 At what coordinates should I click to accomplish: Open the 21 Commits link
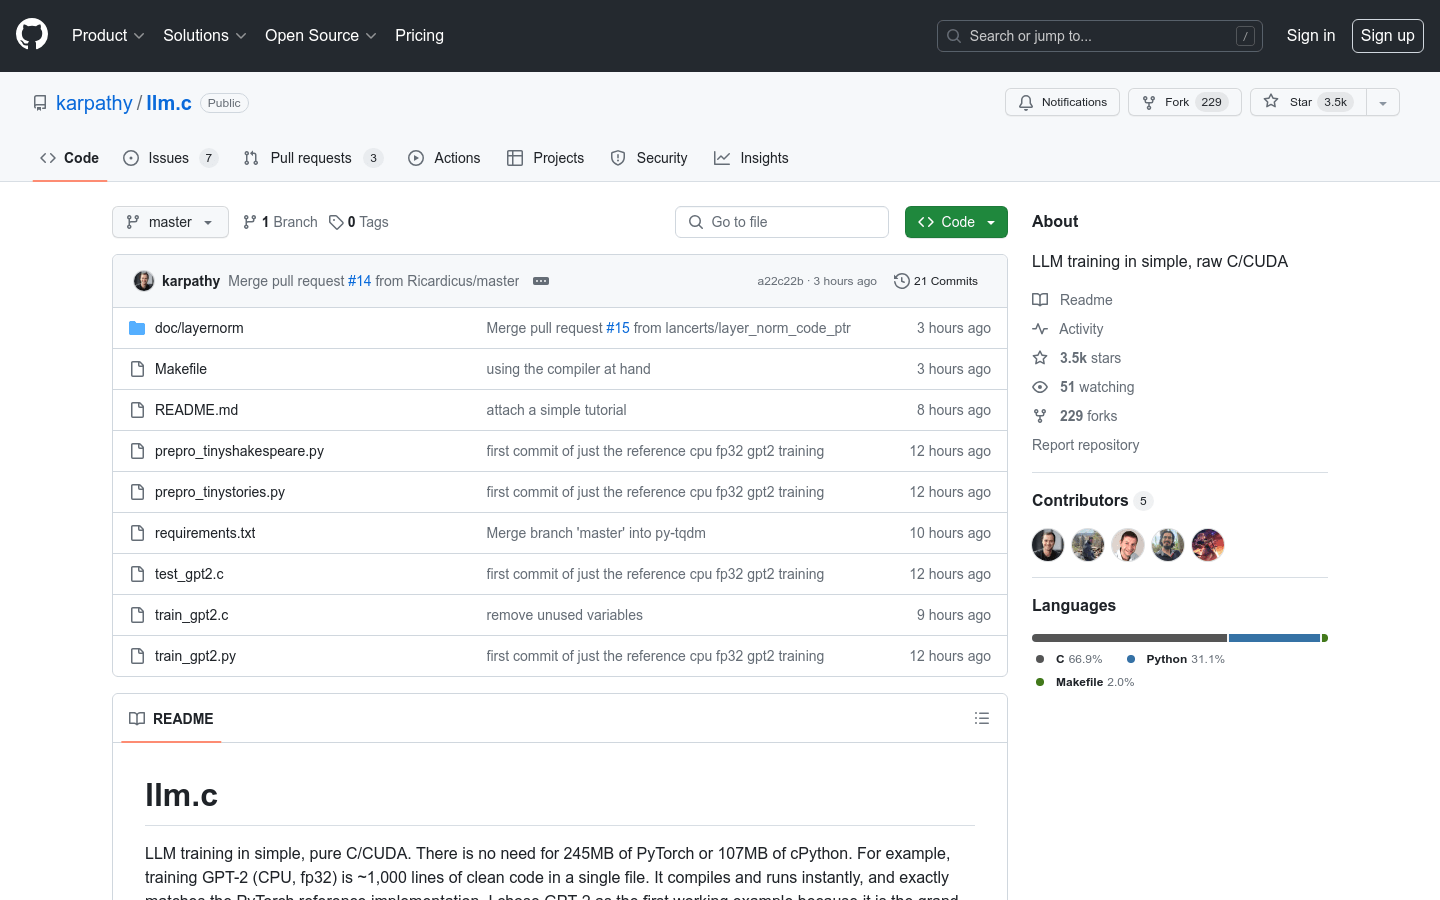[x=936, y=281]
